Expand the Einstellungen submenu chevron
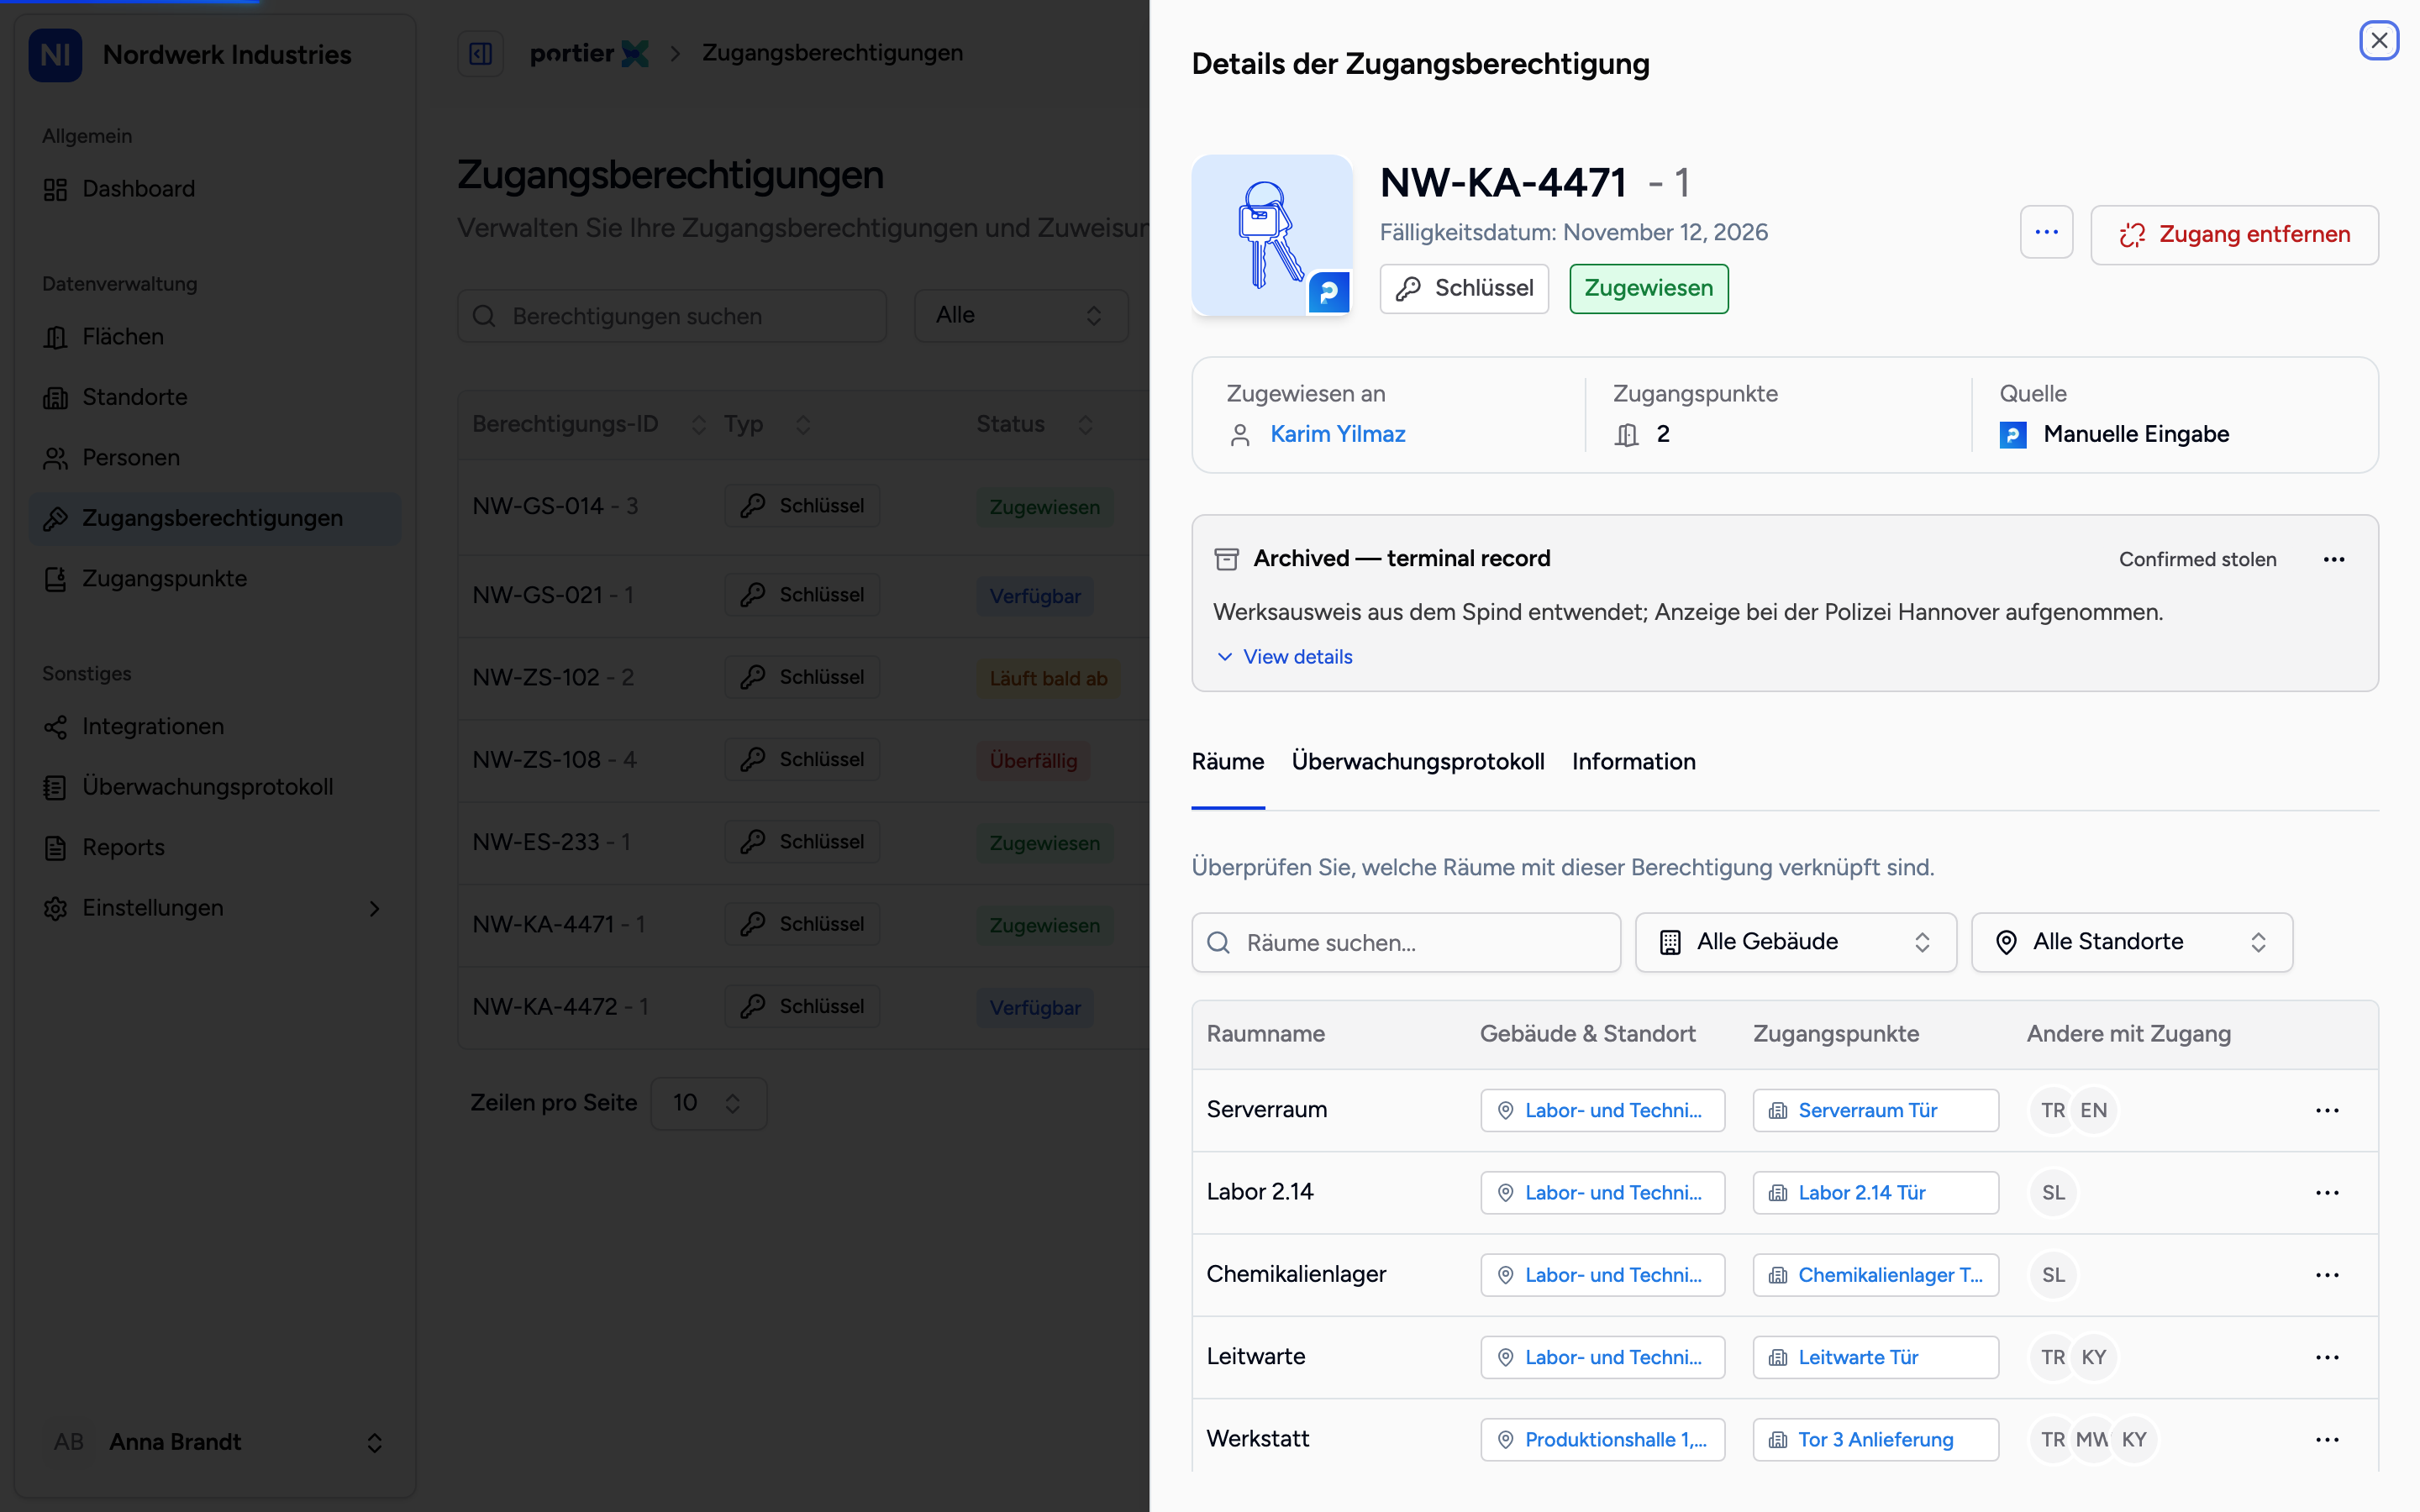Image resolution: width=2420 pixels, height=1512 pixels. click(x=375, y=908)
